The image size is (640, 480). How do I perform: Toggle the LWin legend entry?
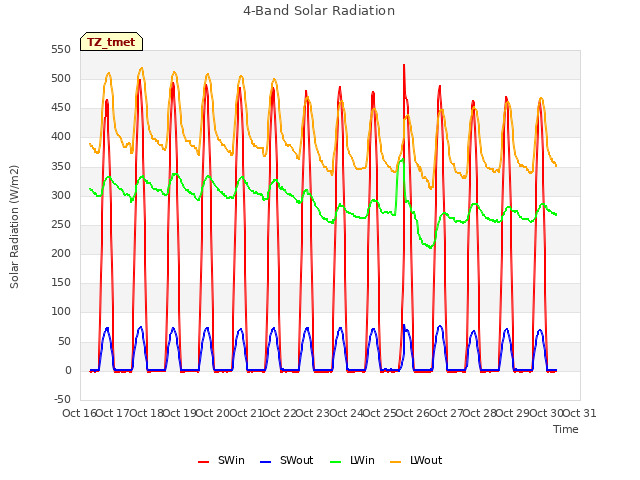click(352, 460)
